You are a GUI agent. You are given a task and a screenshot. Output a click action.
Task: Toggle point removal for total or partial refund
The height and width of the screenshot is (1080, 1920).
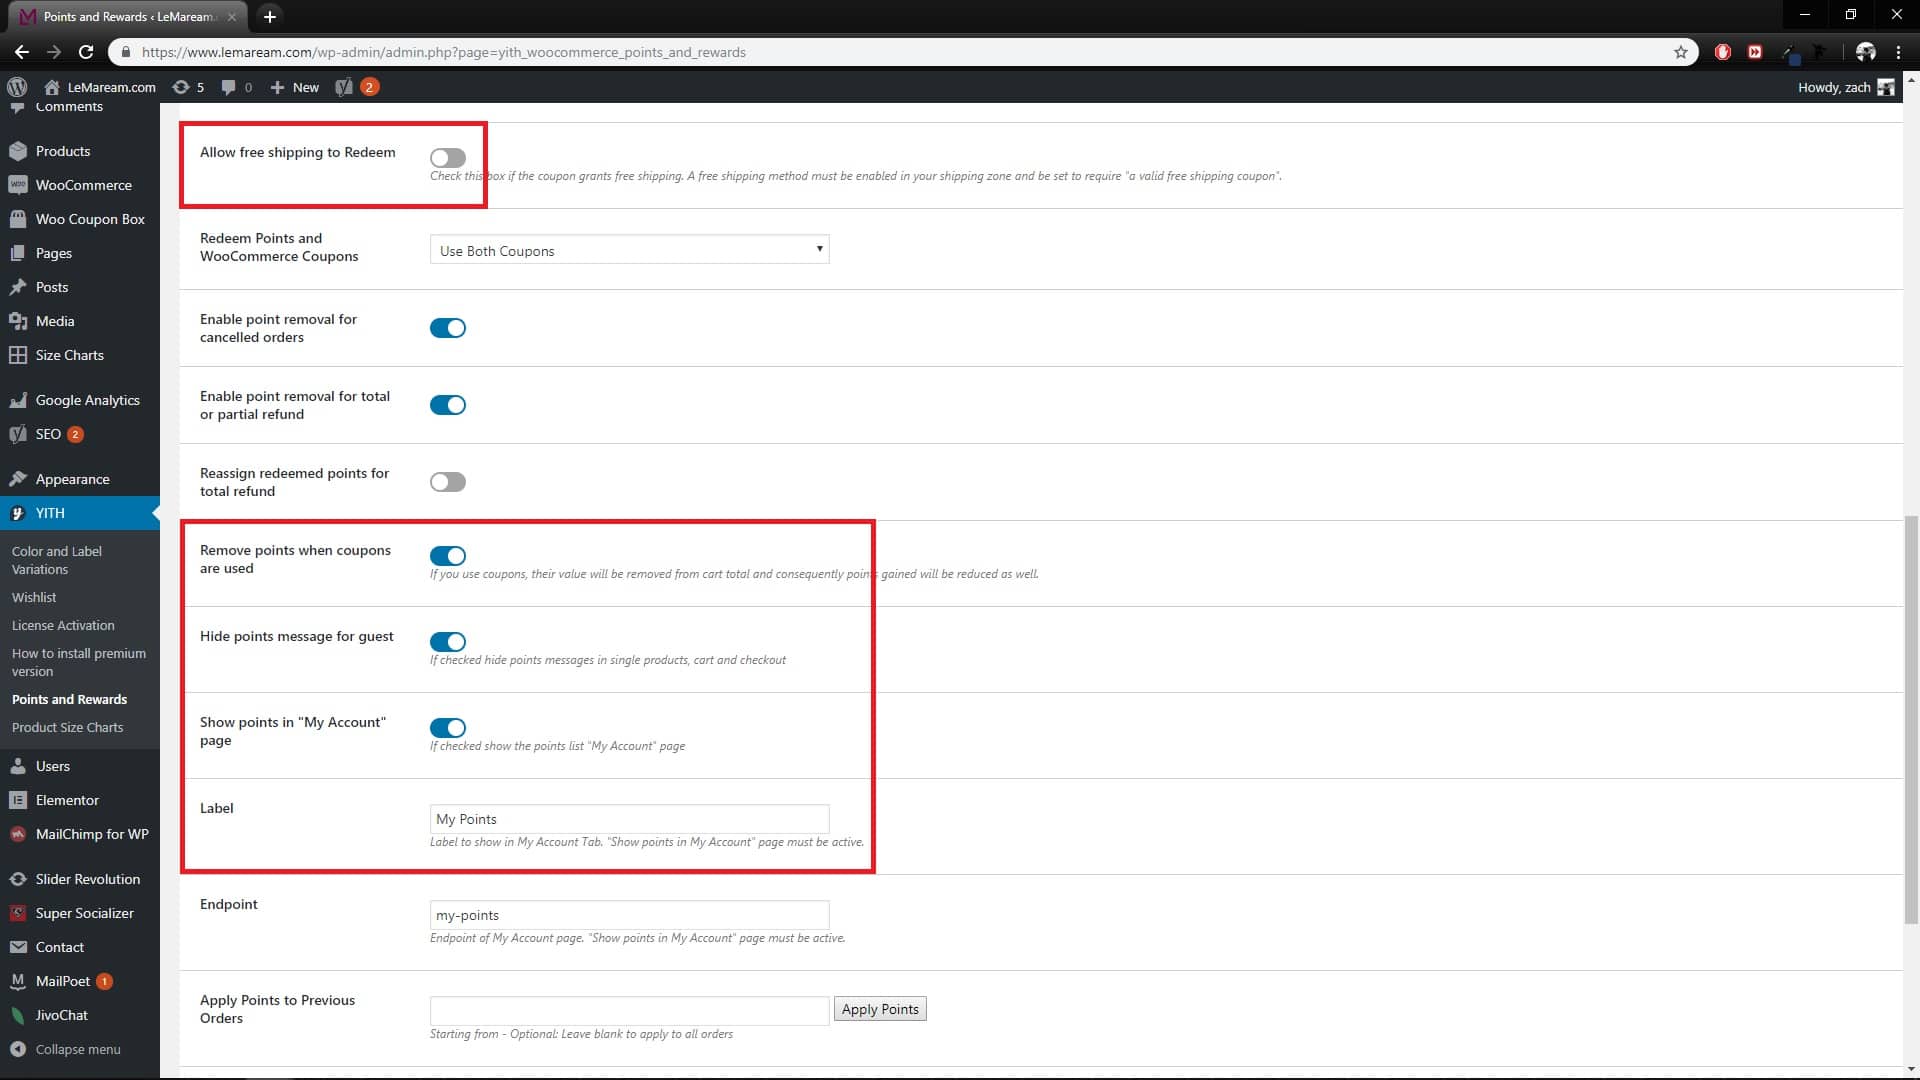click(448, 405)
